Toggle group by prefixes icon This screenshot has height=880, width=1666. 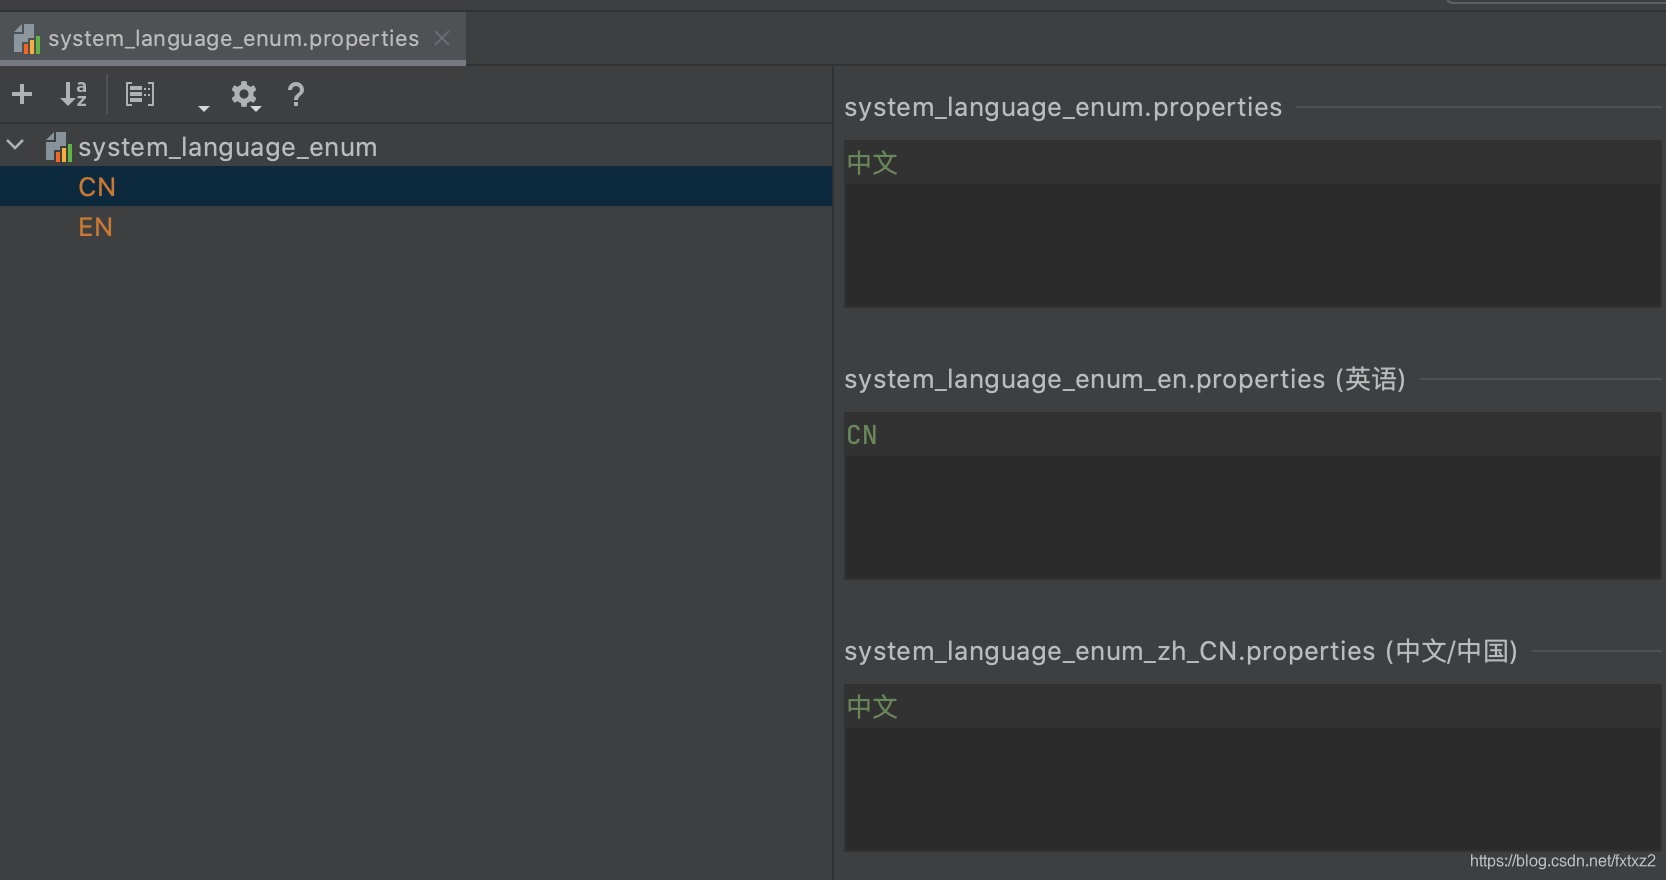[x=140, y=94]
